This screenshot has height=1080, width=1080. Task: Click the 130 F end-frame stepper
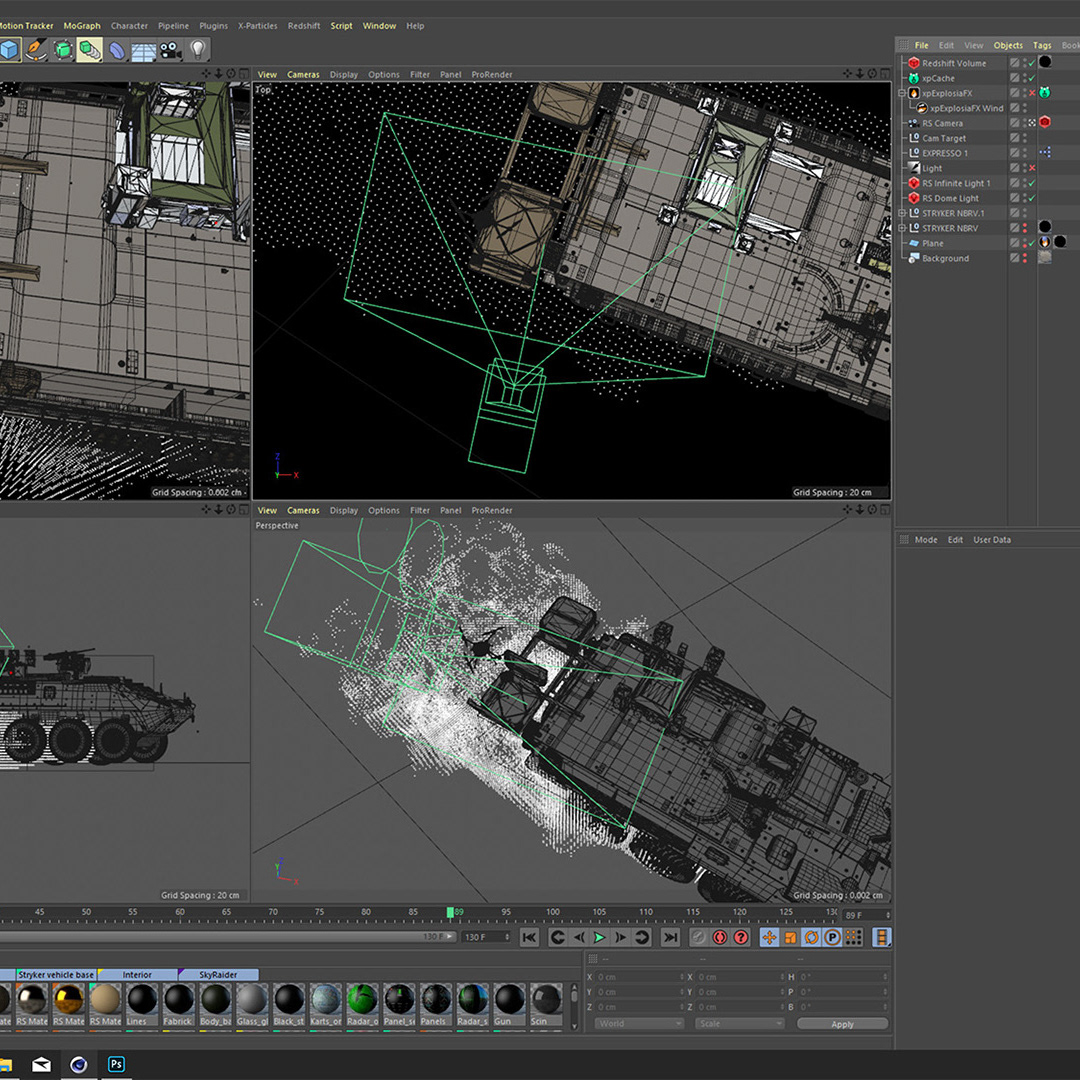point(507,937)
